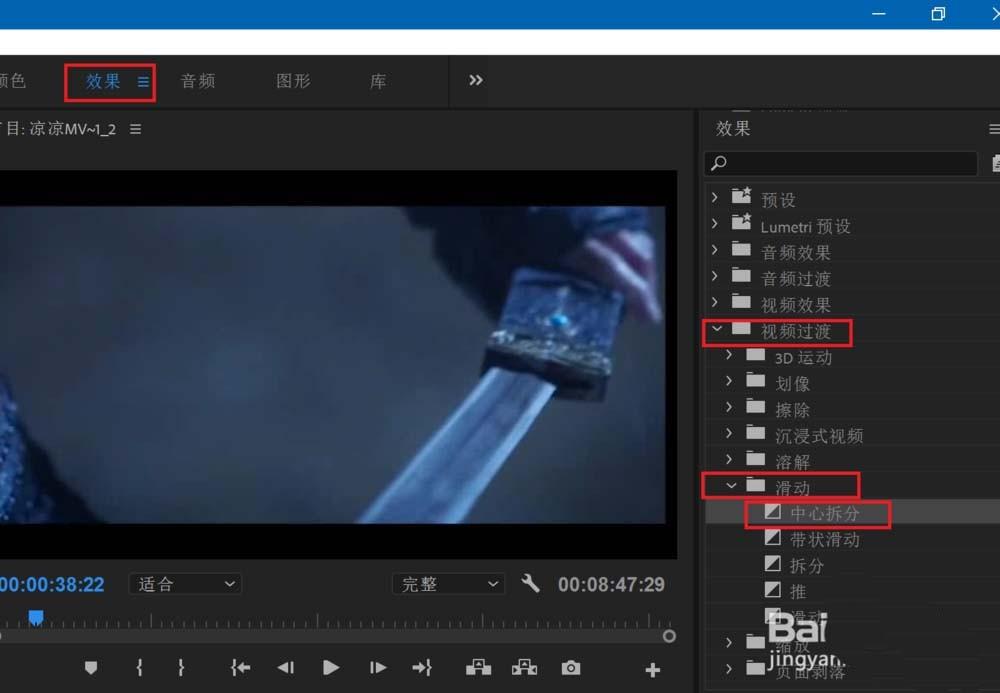Switch to the 音频 tab
This screenshot has width=1000, height=693.
(x=197, y=81)
